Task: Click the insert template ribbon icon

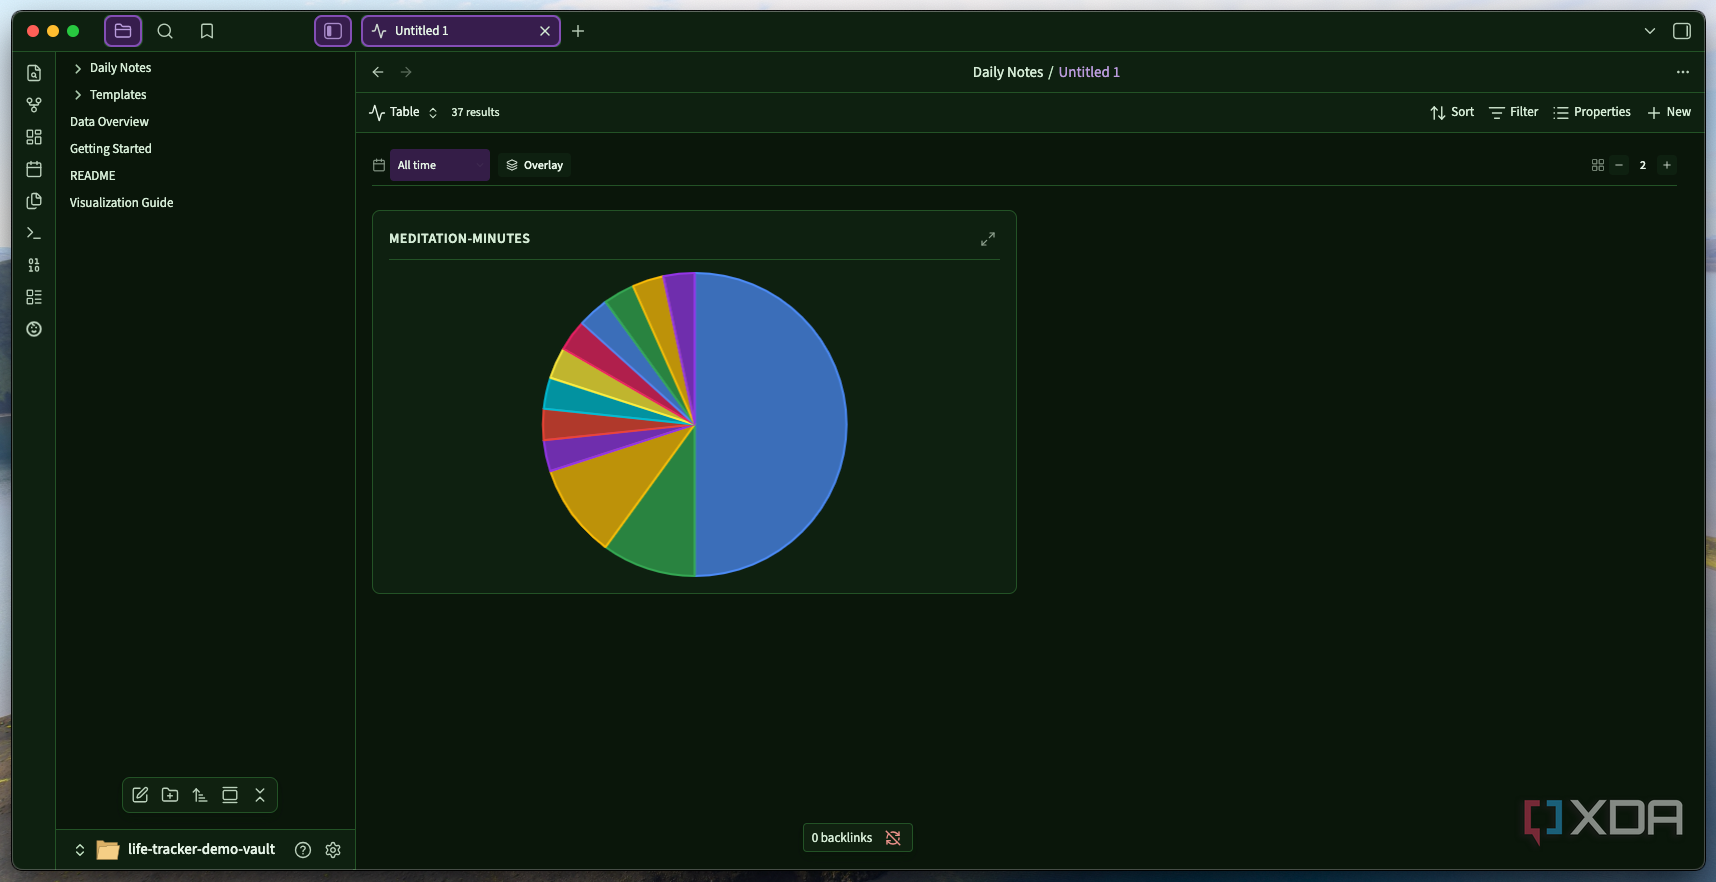Action: tap(34, 201)
